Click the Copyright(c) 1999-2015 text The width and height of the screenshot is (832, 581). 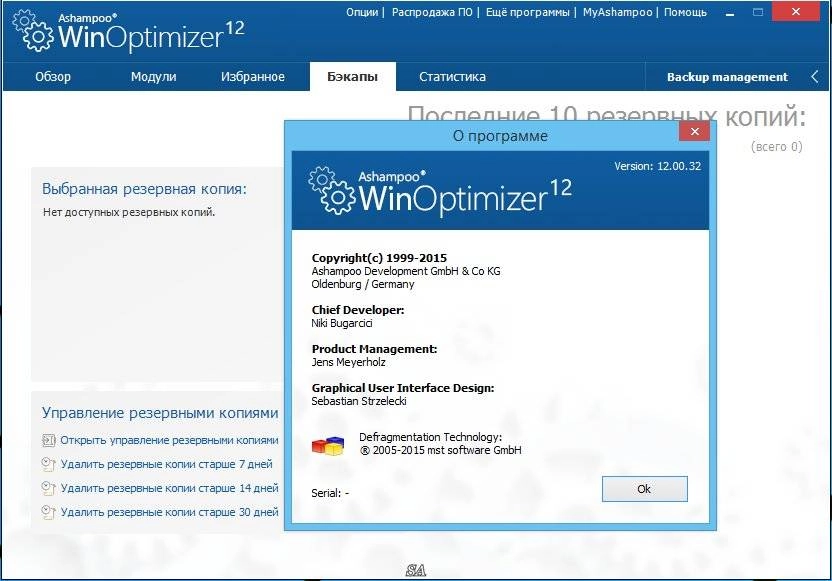point(379,258)
